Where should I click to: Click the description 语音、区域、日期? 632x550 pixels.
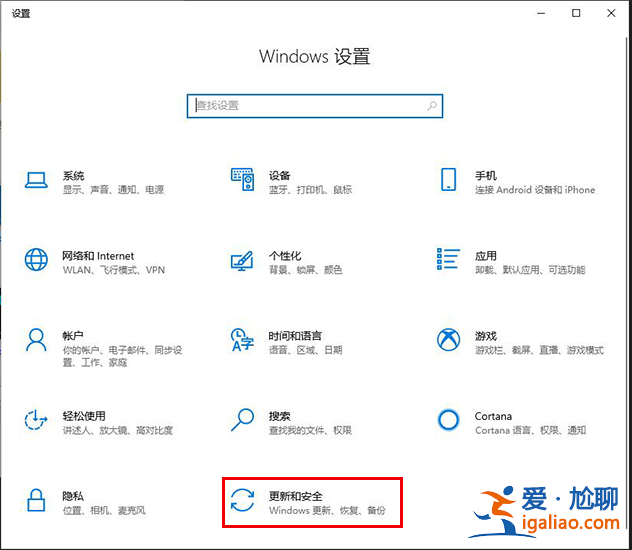point(306,350)
